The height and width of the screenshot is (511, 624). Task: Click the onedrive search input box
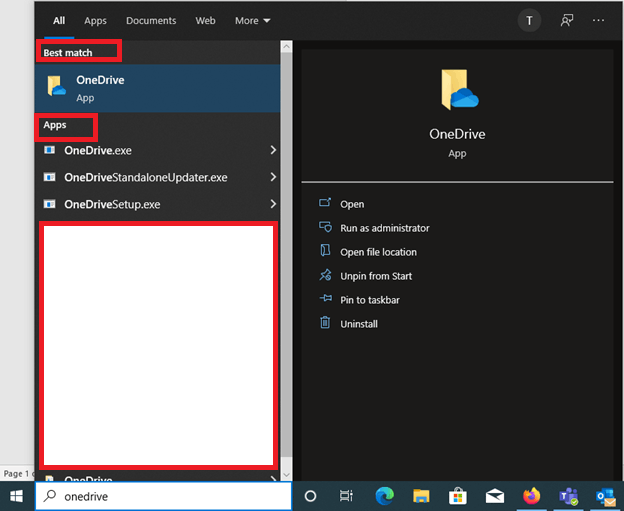(x=164, y=496)
